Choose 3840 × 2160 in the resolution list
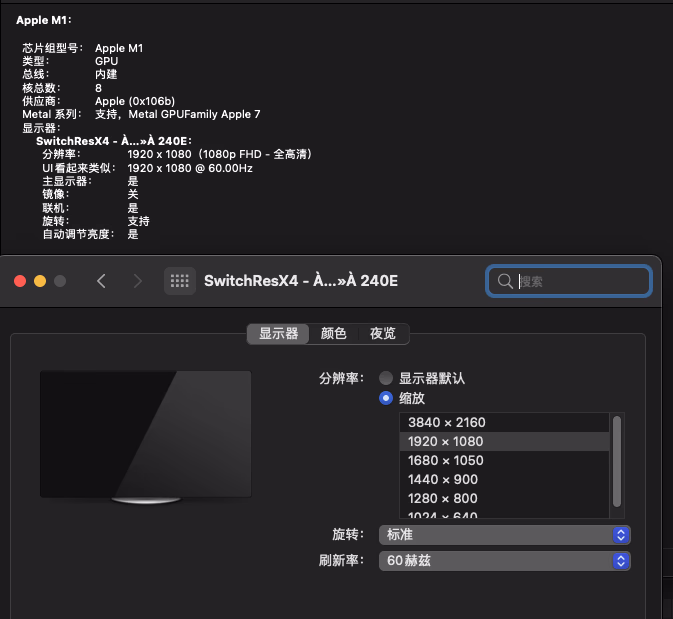Image resolution: width=673 pixels, height=619 pixels. click(446, 423)
